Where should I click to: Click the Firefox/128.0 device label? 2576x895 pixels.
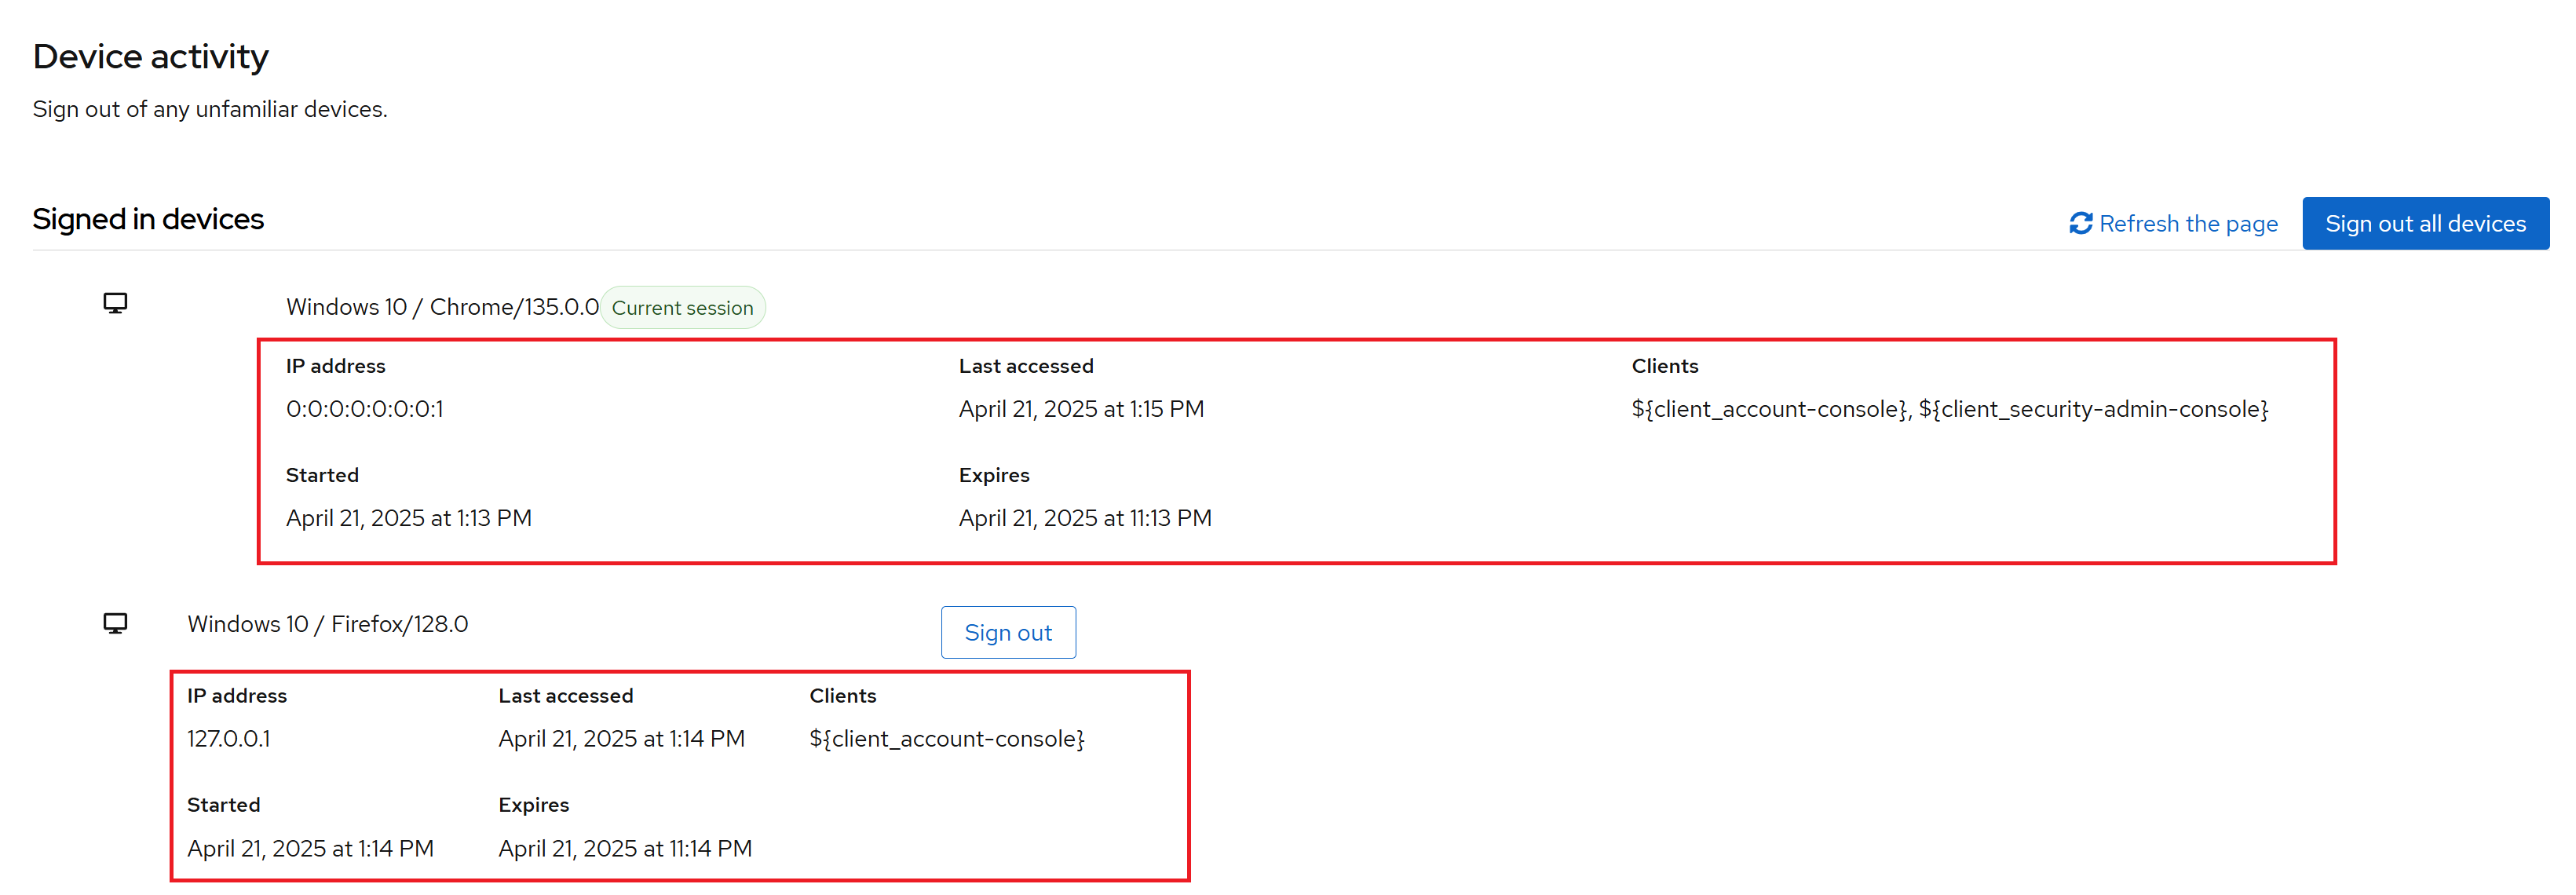click(328, 623)
